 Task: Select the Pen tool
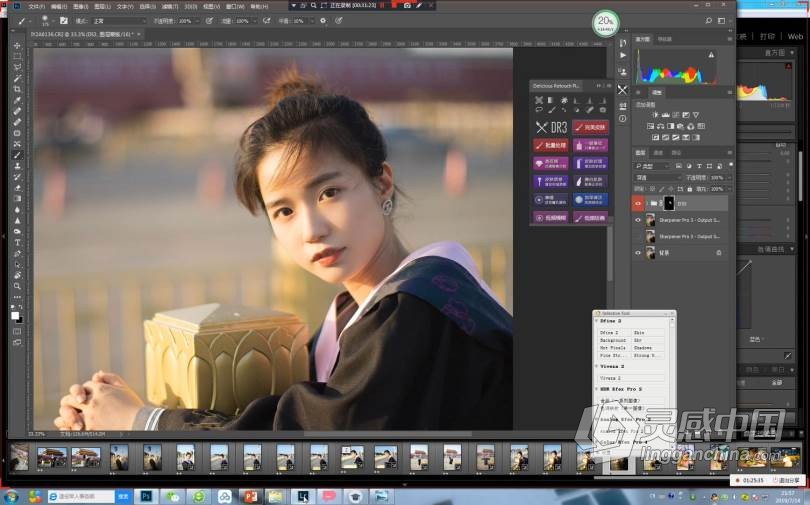[x=17, y=254]
